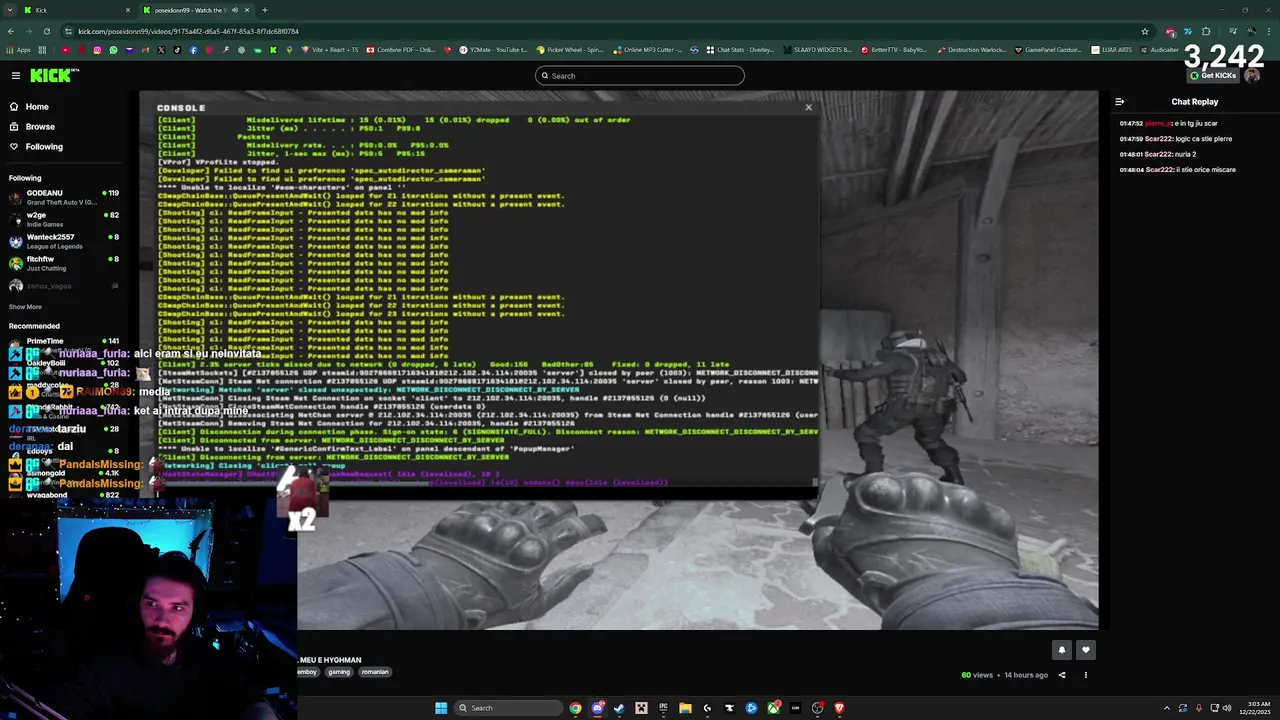Open the Destruction Warlock bookmark
The image size is (1280, 720).
(971, 49)
